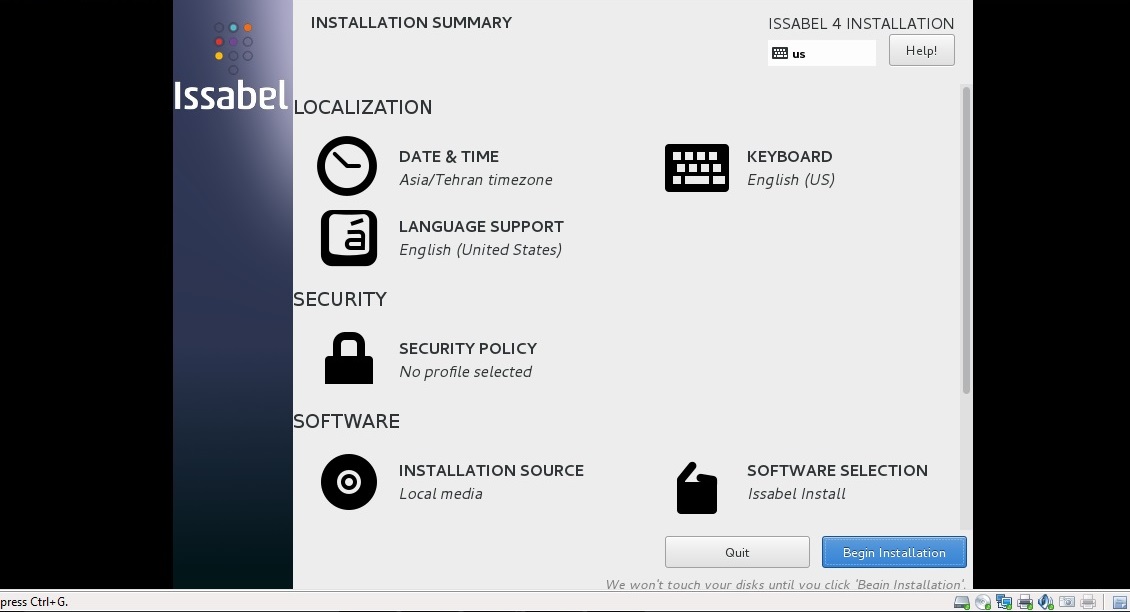The image size is (1130, 612).
Task: Open Installation Source disc icon
Action: click(349, 482)
